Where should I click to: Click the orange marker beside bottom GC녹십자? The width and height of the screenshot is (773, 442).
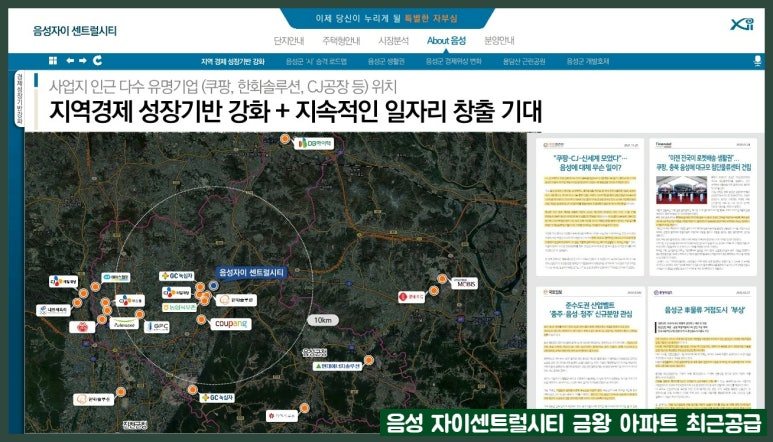[192, 390]
